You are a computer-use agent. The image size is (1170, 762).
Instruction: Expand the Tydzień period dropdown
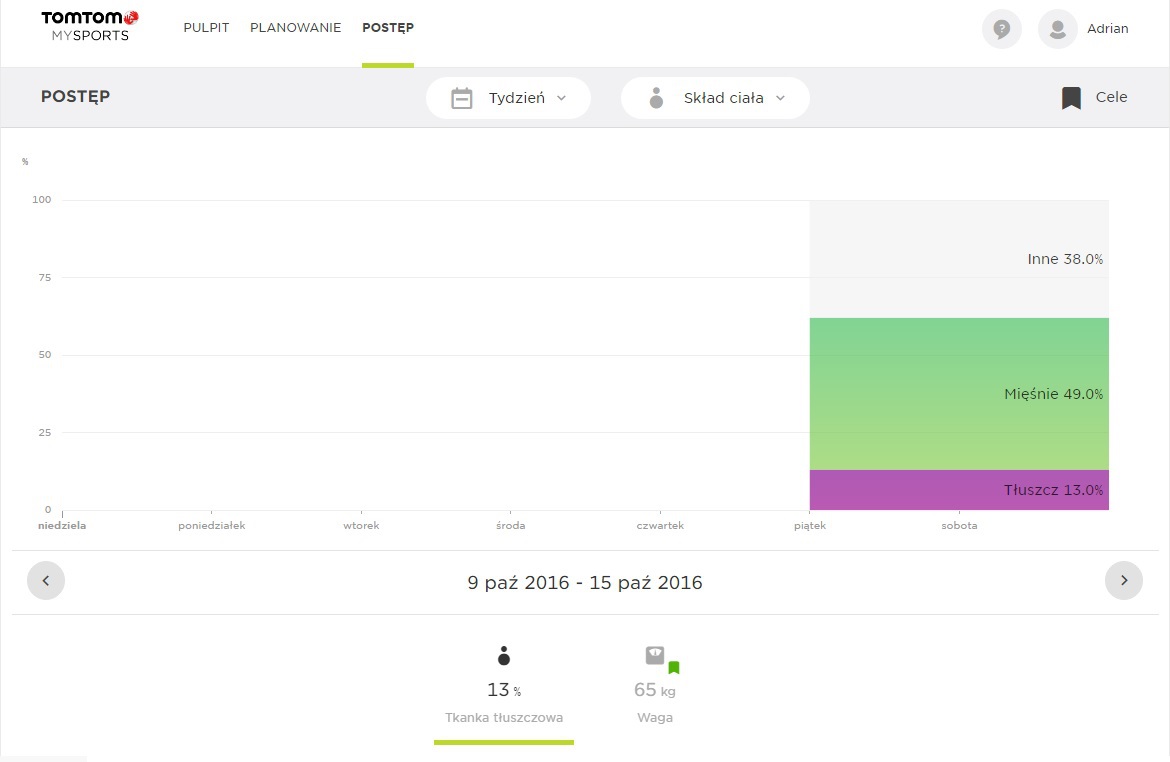click(x=508, y=98)
